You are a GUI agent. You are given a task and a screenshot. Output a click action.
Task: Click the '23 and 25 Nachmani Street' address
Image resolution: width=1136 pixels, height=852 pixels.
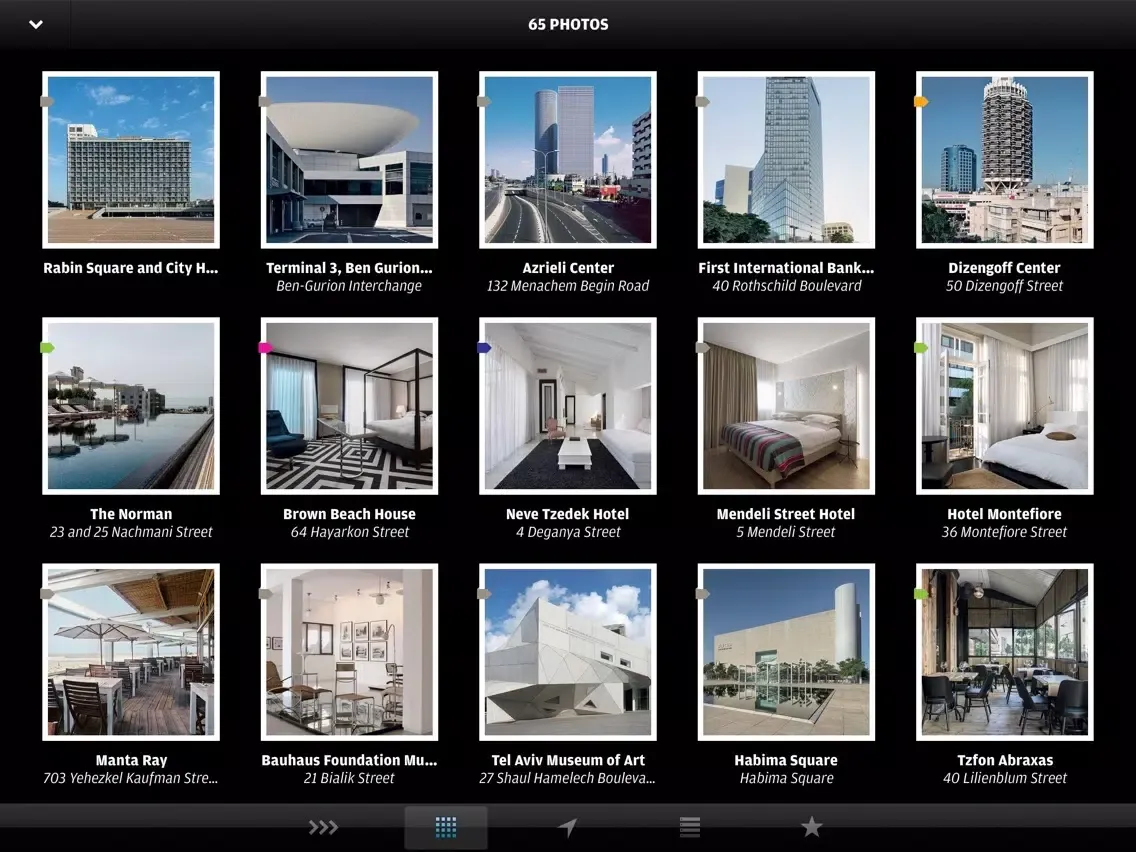[131, 532]
